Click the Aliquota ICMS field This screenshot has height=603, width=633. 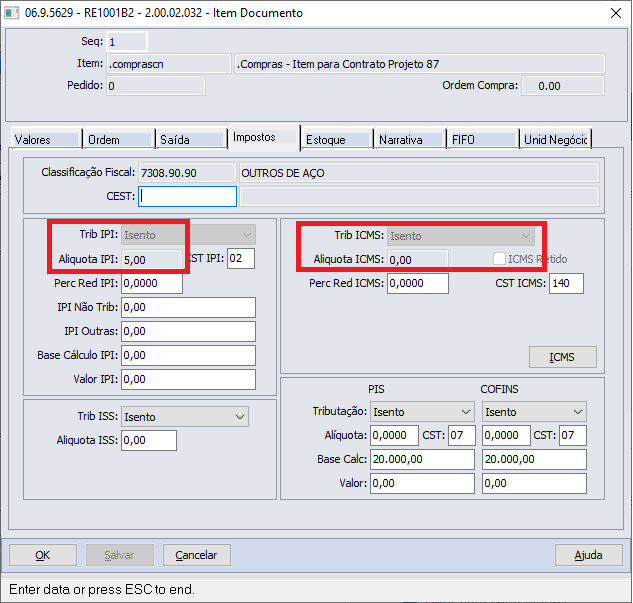point(417,259)
